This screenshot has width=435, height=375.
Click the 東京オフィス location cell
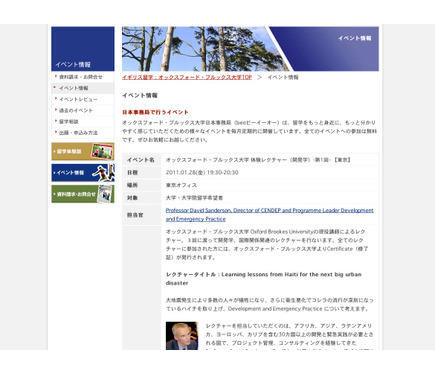(x=270, y=185)
